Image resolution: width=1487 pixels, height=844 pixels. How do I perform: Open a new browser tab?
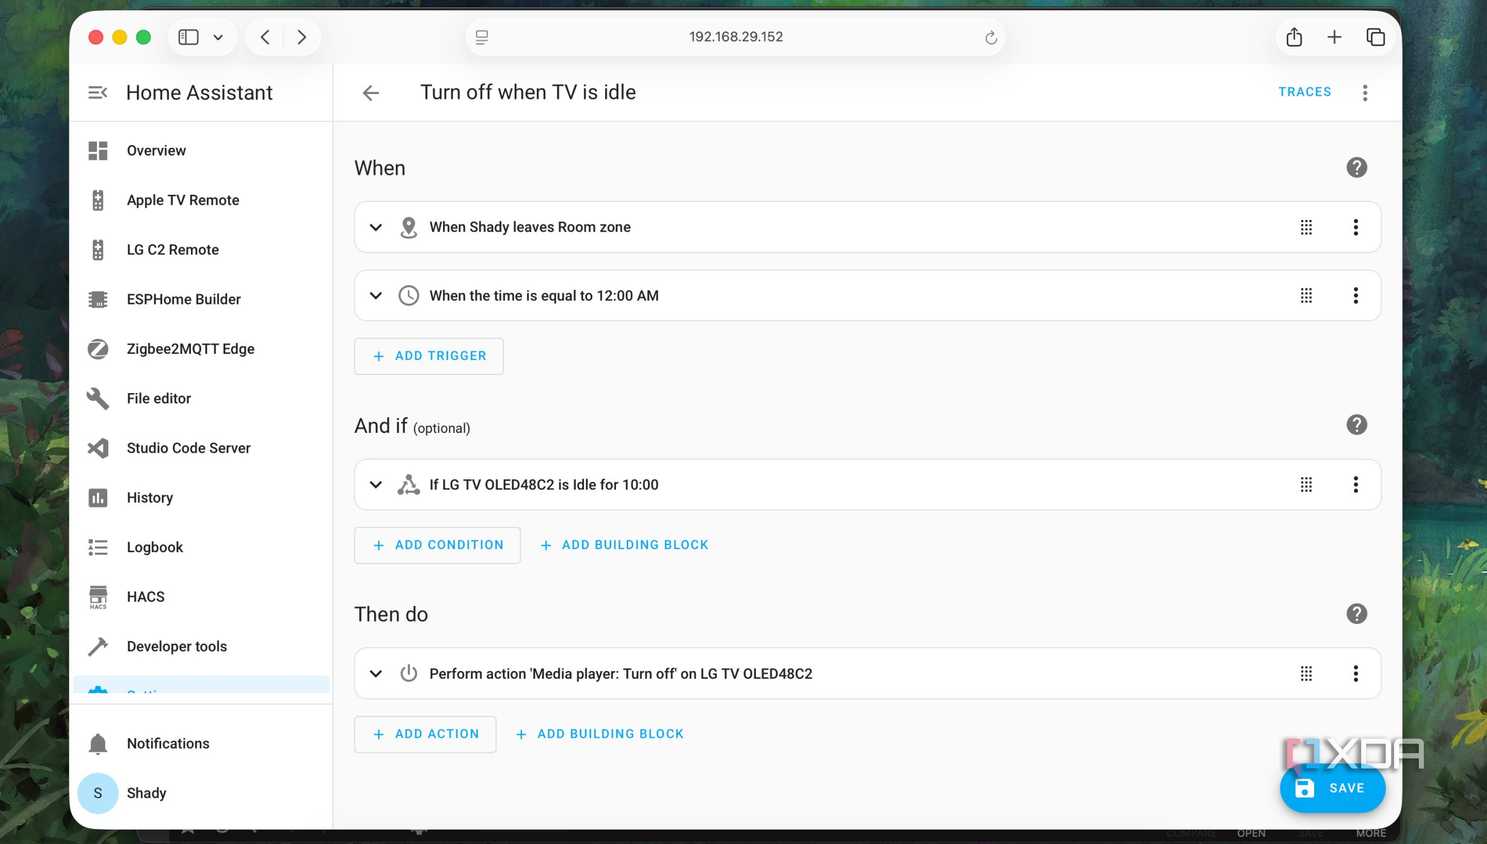click(x=1334, y=37)
